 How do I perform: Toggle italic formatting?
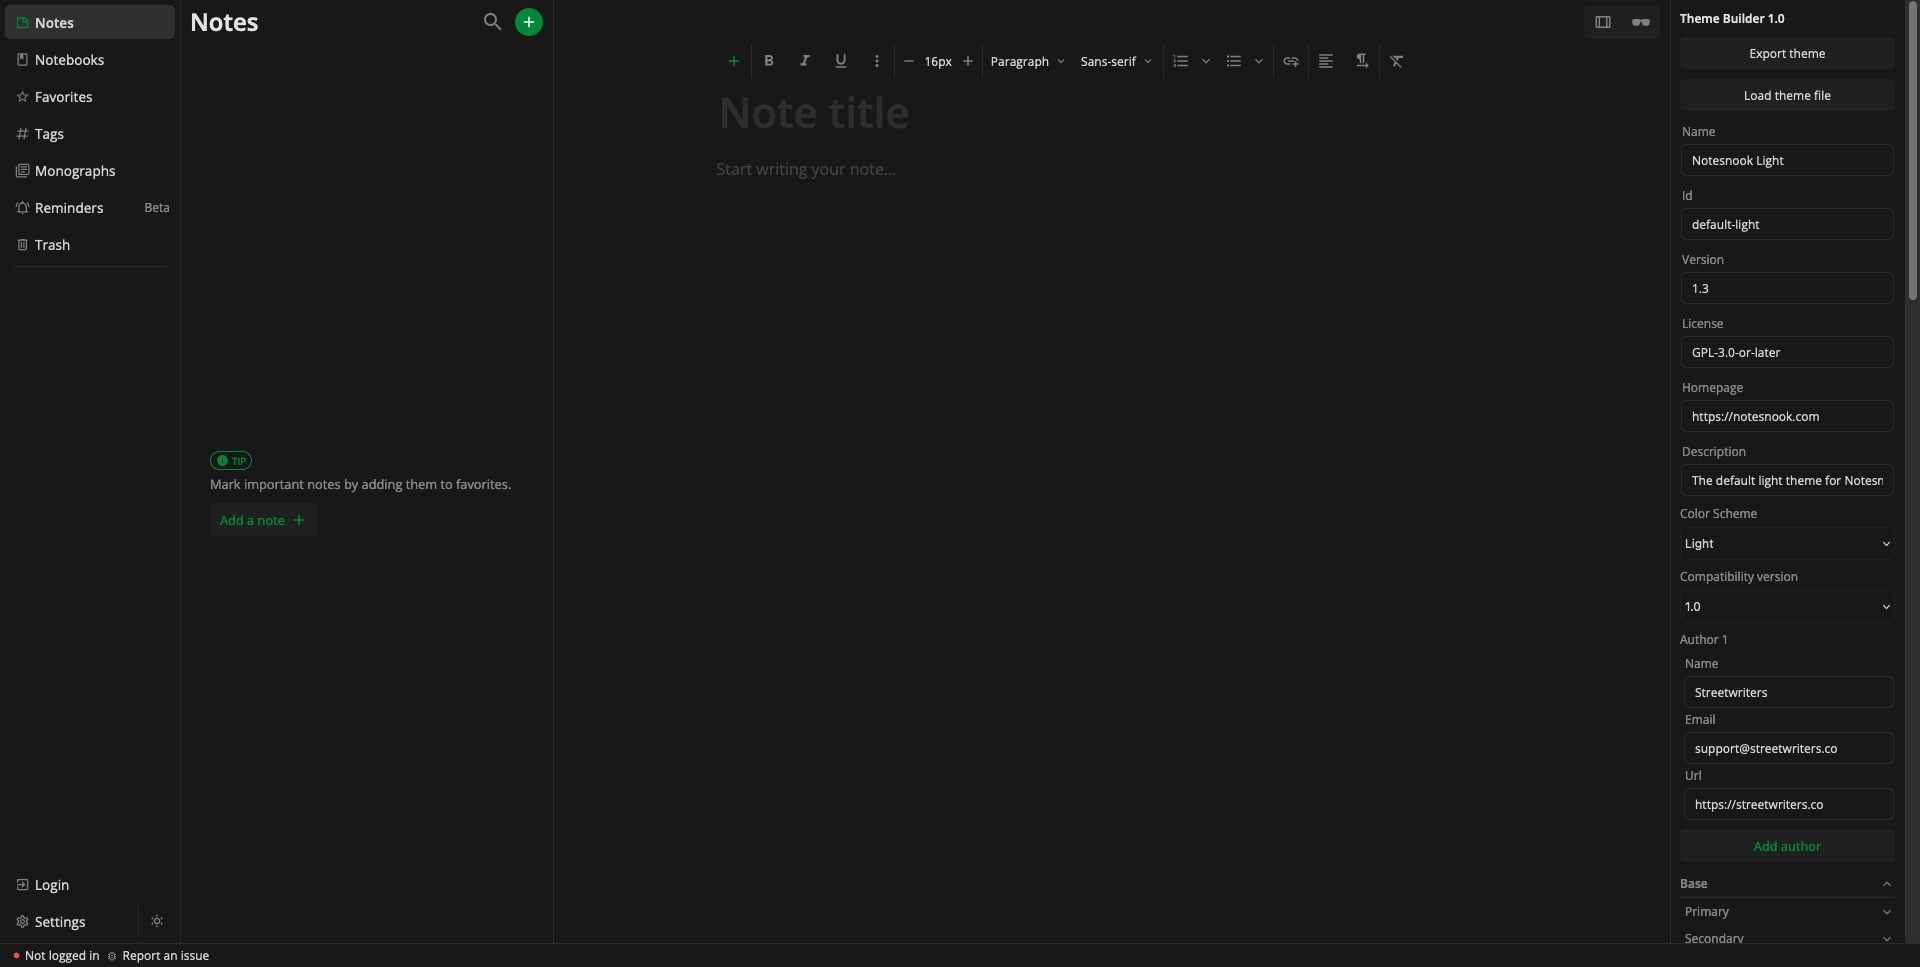[805, 61]
